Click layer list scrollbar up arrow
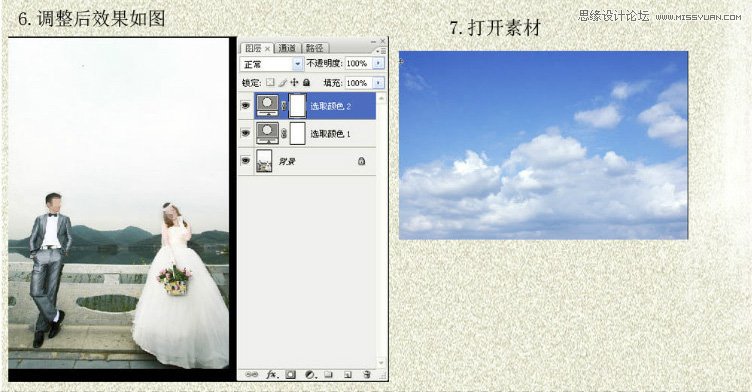Image resolution: width=752 pixels, height=392 pixels. coord(381,97)
